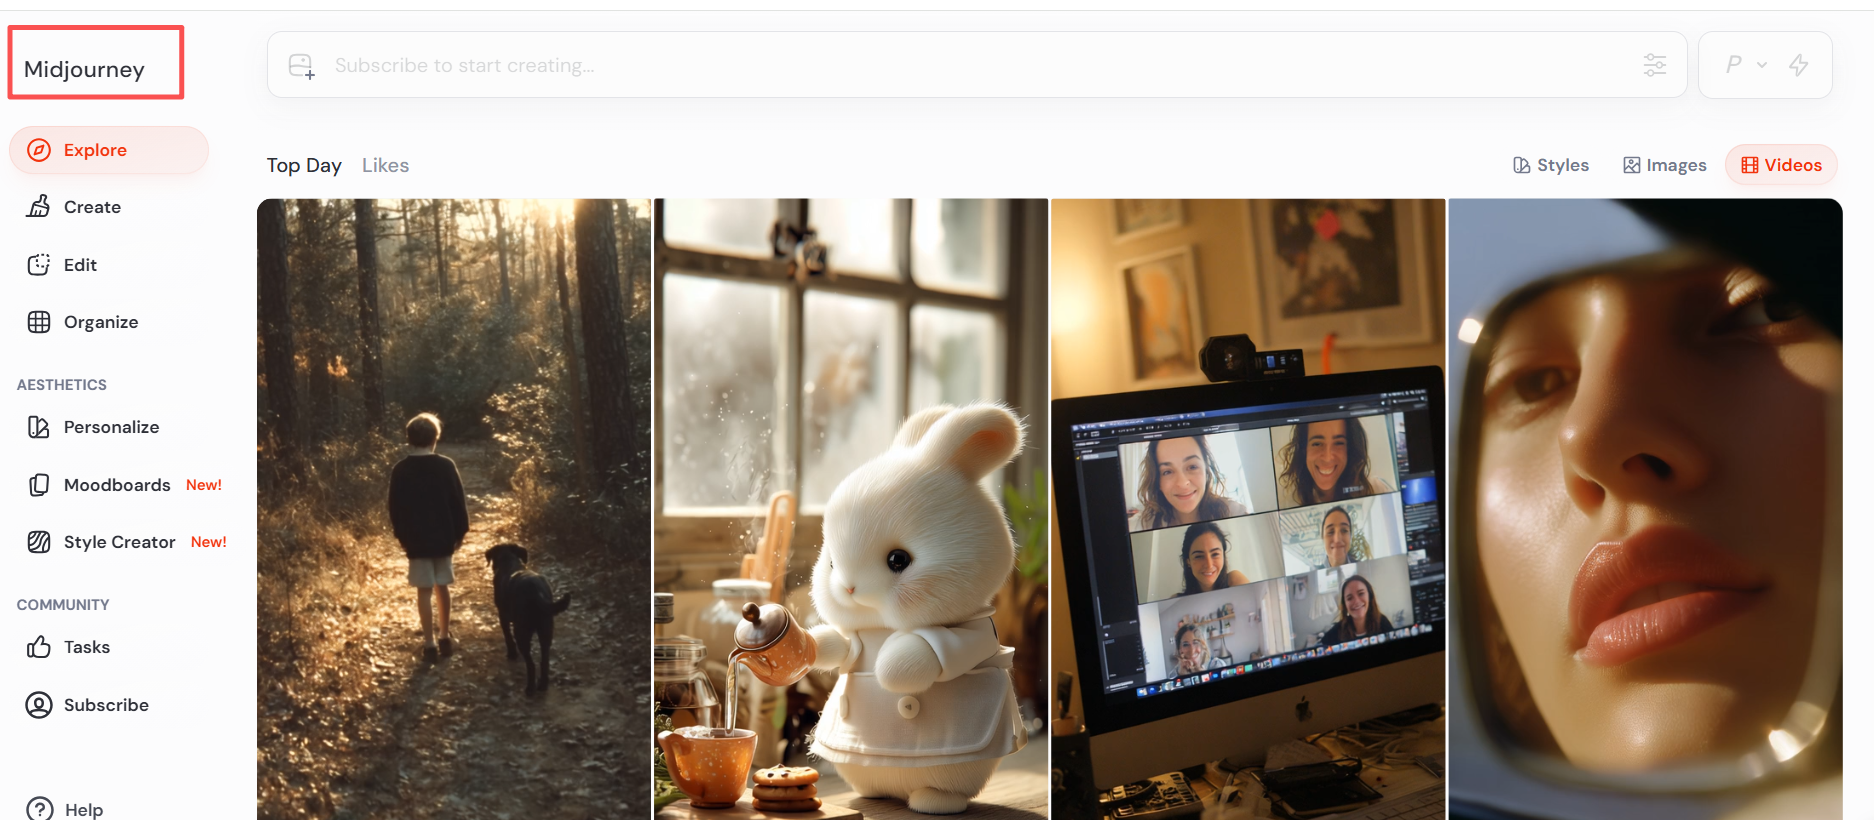The height and width of the screenshot is (820, 1874).
Task: Click the Tasks thumbs-up icon
Action: pos(39,647)
